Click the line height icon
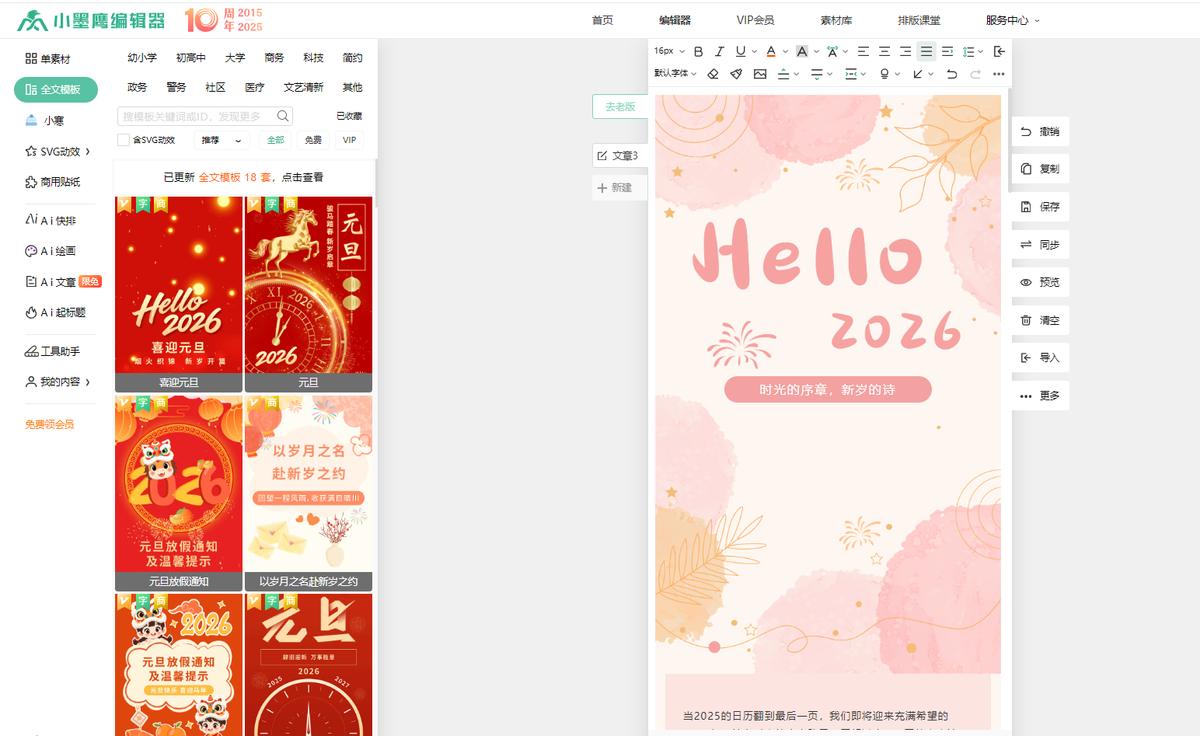The width and height of the screenshot is (1200, 736). point(968,51)
